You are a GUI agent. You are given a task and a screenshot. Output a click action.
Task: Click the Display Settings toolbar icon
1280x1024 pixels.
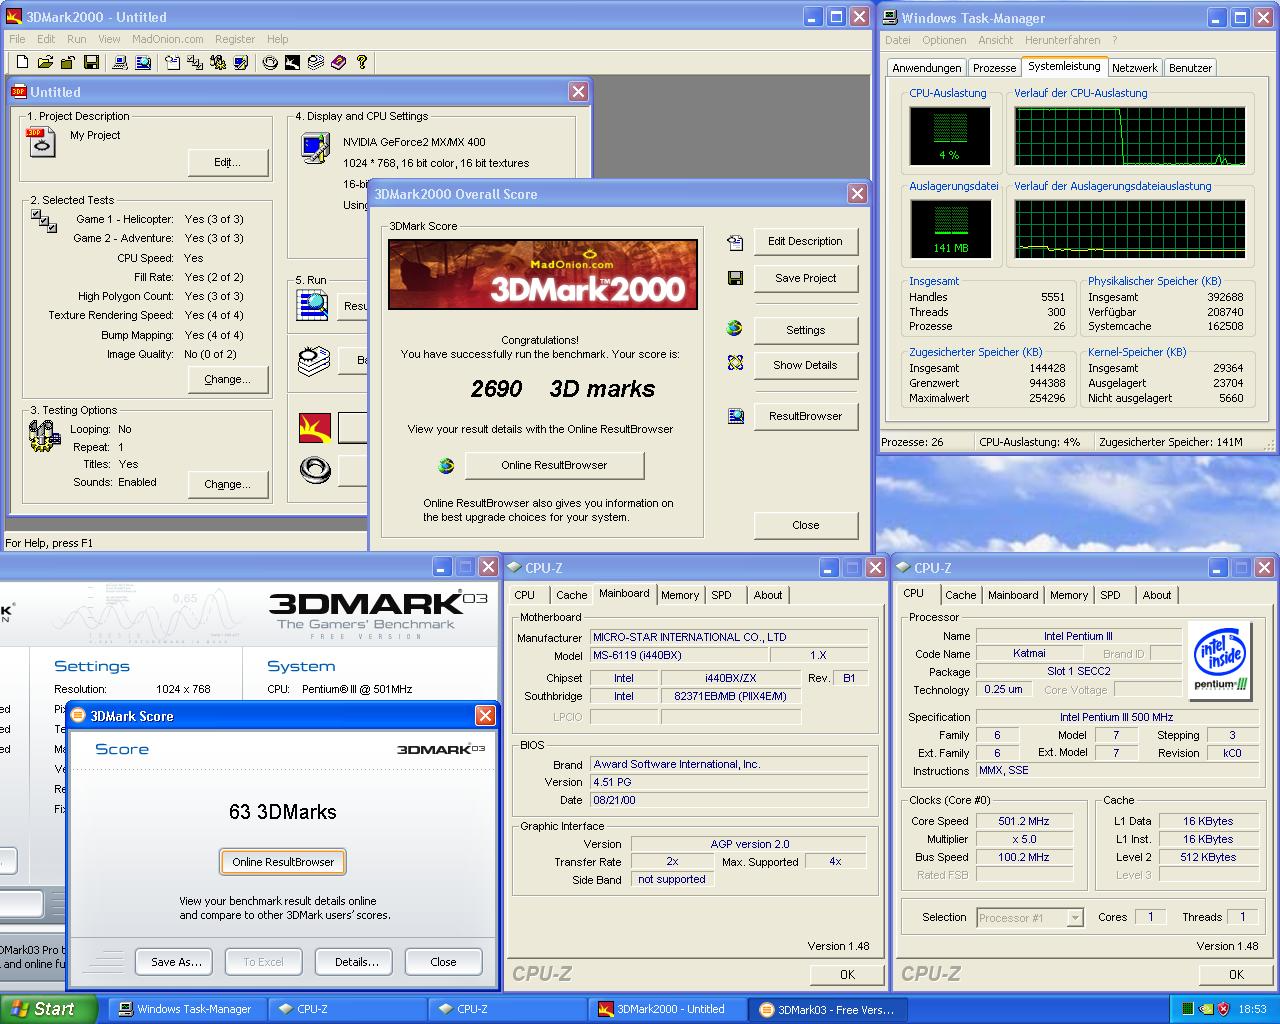241,62
